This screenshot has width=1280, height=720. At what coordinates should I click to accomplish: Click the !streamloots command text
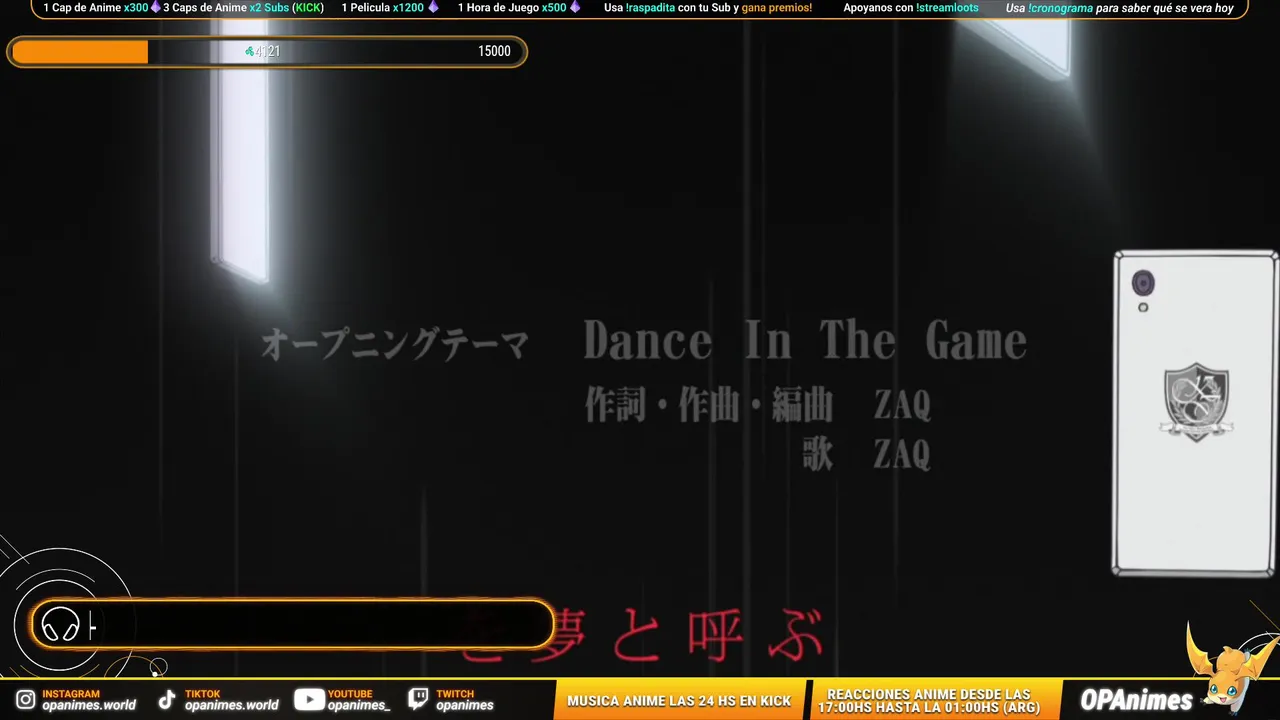click(947, 8)
